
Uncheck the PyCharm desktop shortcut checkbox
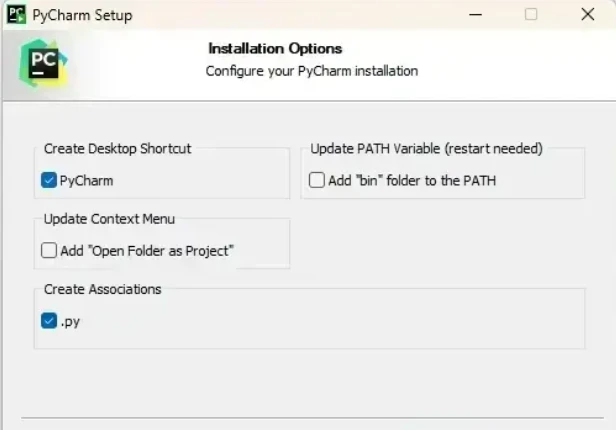pyautogui.click(x=49, y=180)
